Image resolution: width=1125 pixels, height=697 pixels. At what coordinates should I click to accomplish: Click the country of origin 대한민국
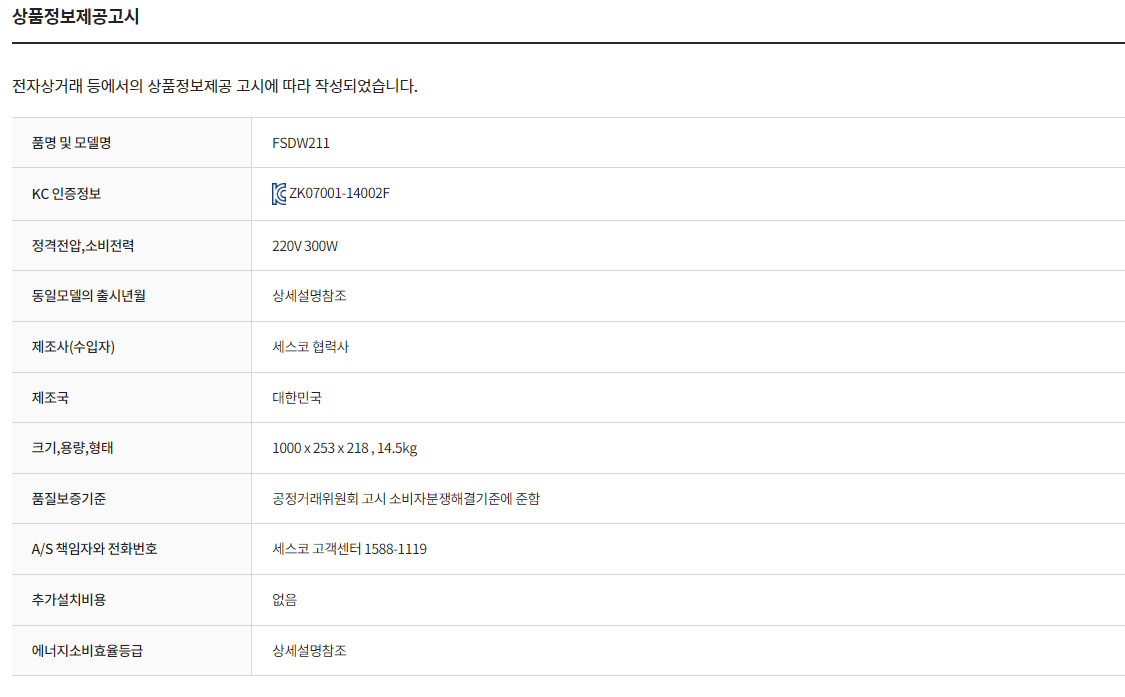(297, 398)
